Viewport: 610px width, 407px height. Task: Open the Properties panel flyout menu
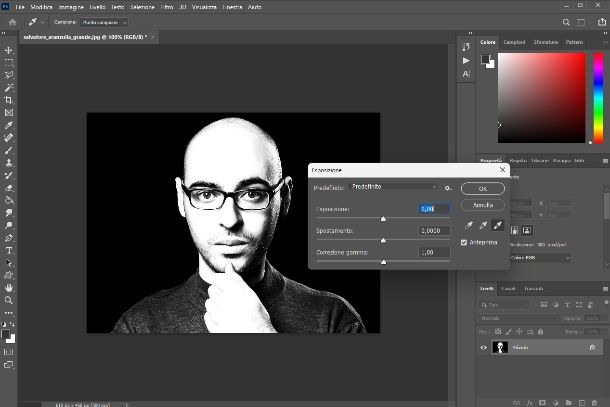[x=605, y=161]
